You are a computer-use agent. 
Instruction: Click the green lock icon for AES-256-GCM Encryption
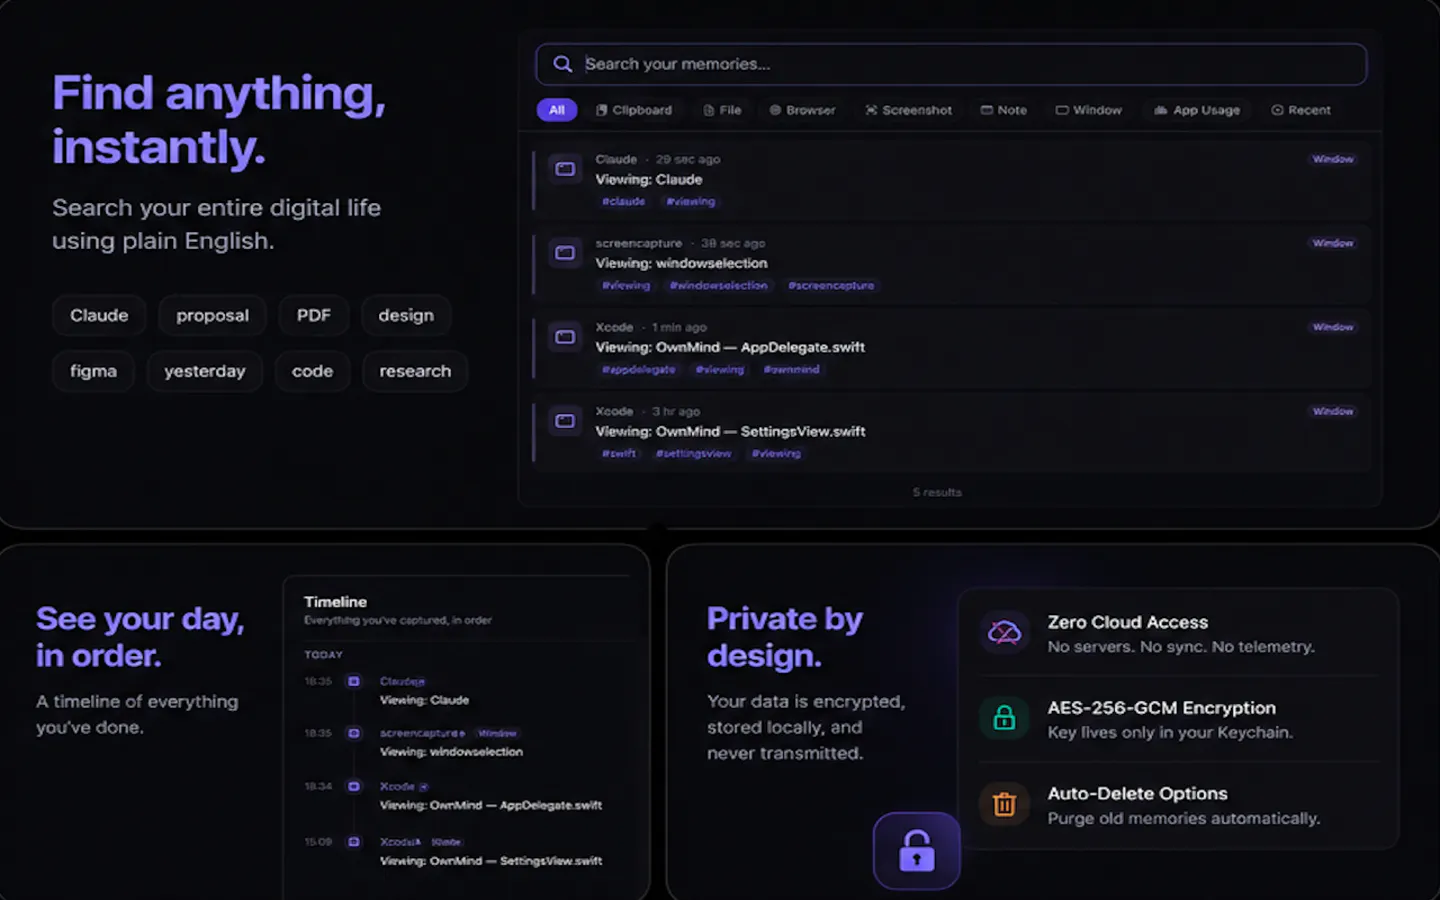tap(1004, 718)
